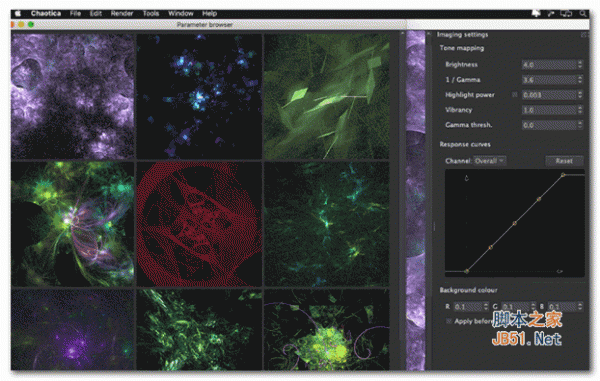Click the screen mirroring icon in the menu bar
The height and width of the screenshot is (381, 600).
pos(566,13)
